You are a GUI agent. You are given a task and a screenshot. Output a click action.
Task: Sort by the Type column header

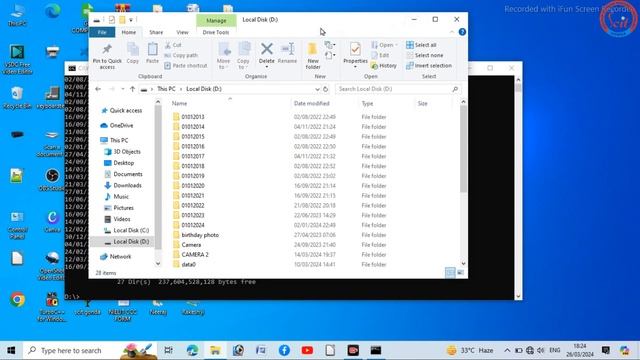coord(386,104)
